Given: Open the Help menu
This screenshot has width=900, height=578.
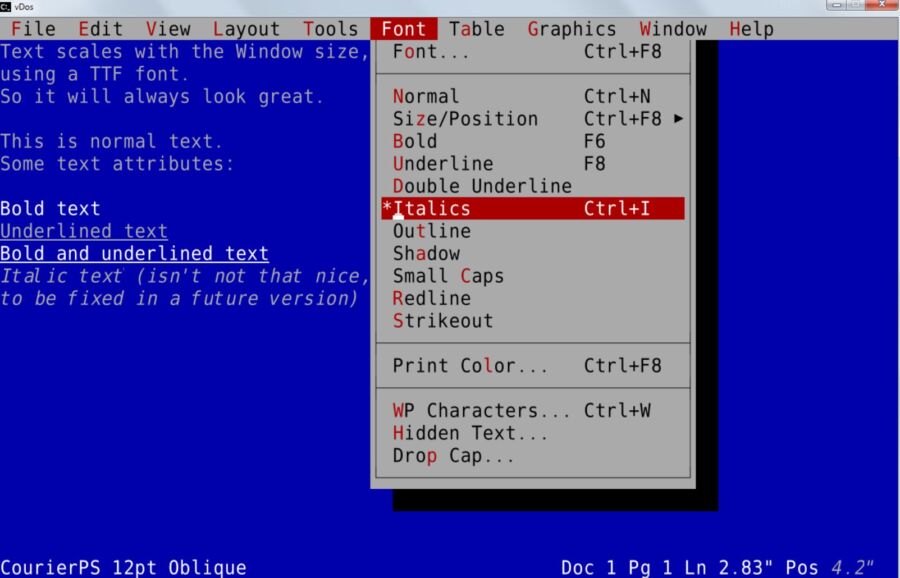Looking at the screenshot, I should point(751,29).
